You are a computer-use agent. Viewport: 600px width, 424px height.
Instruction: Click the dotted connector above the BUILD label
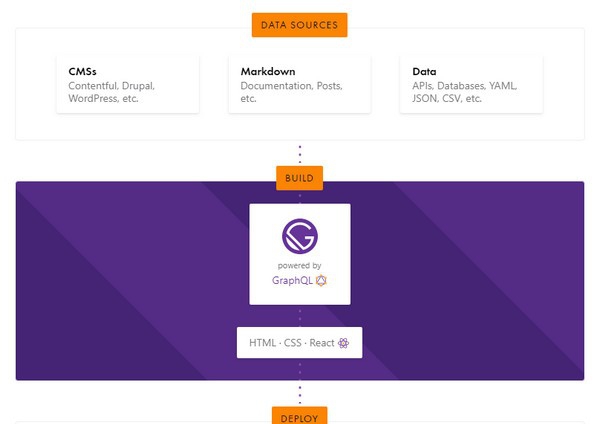[299, 154]
